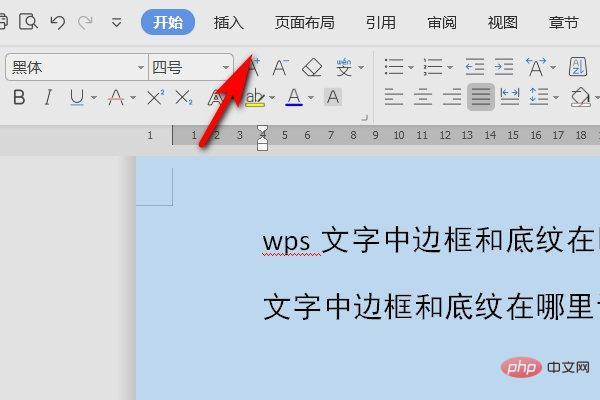Screen dimensions: 600x400
Task: Open the 页面布局 tab
Action: coord(305,23)
